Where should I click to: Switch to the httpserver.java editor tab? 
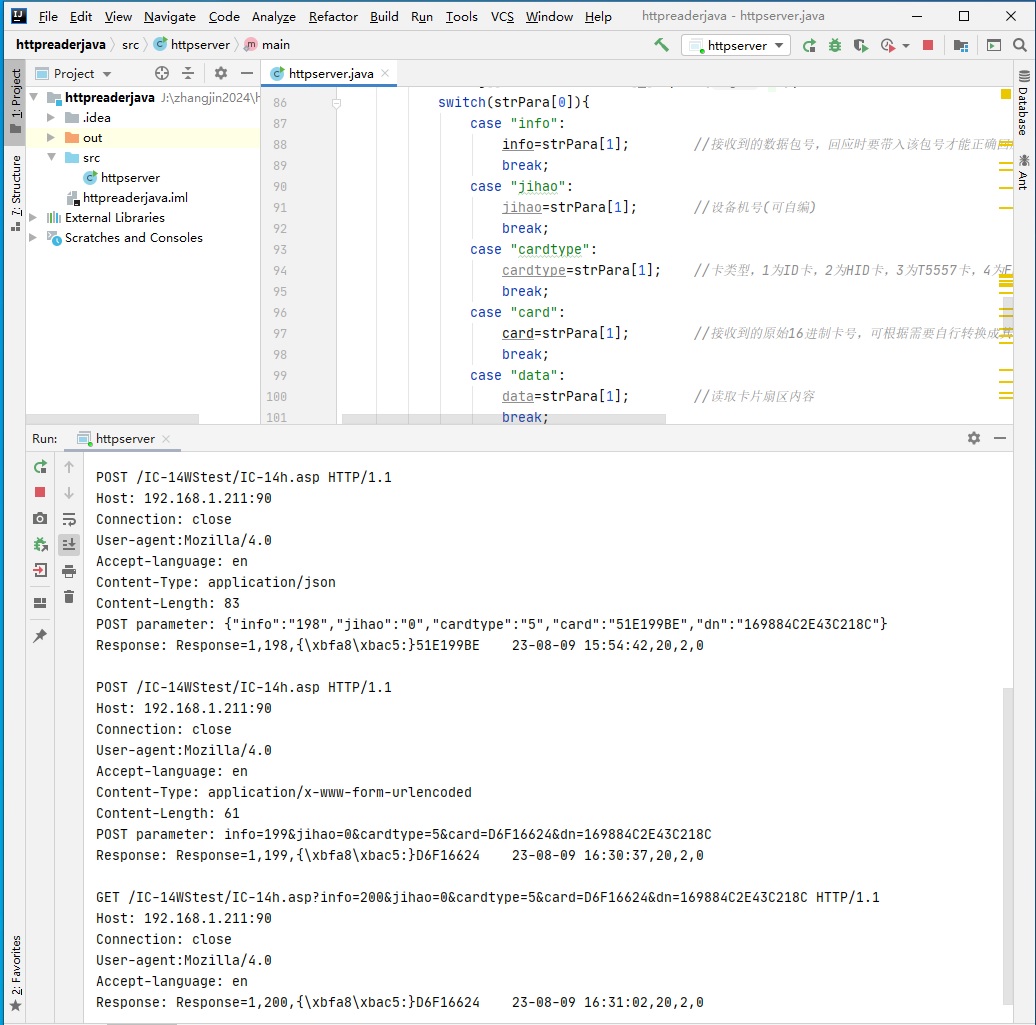330,74
